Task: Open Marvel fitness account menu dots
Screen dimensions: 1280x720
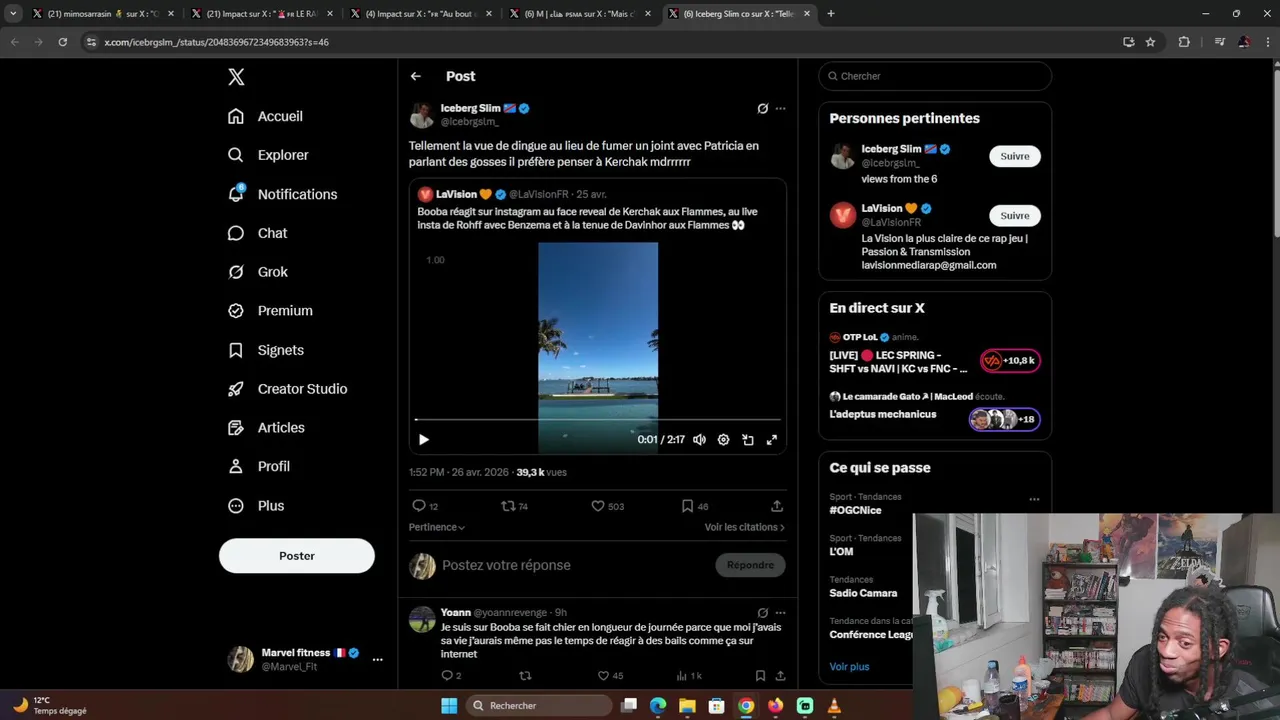Action: pos(377,659)
